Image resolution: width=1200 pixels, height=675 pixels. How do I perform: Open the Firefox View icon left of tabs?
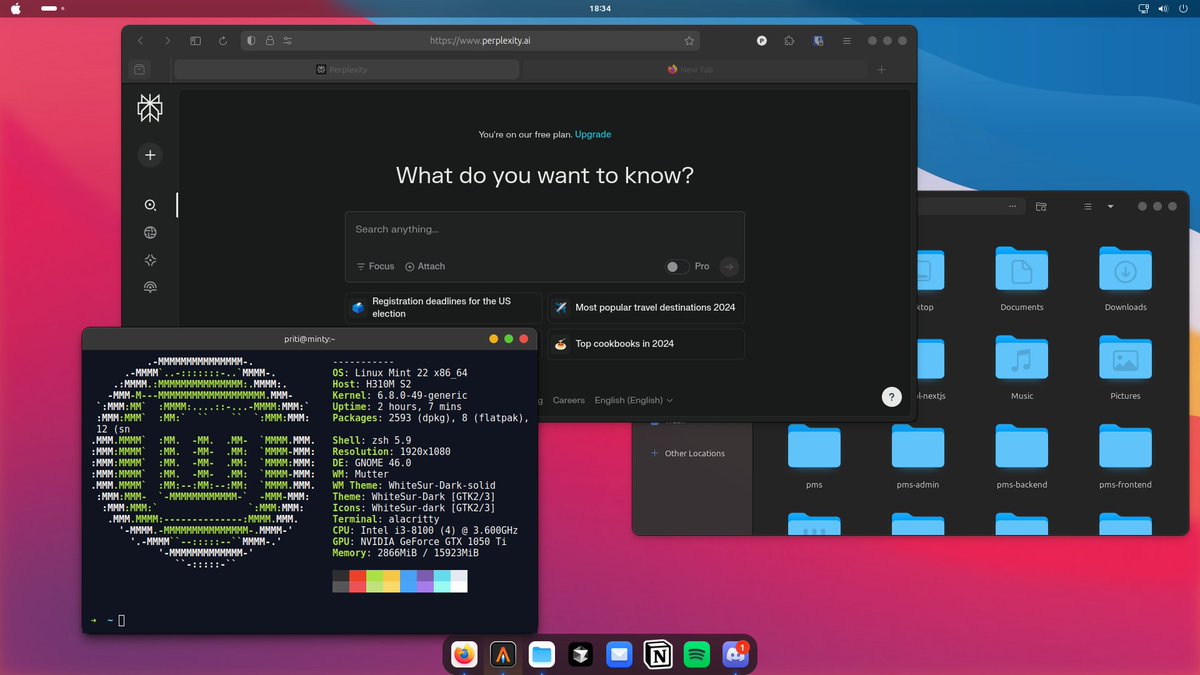coord(139,70)
